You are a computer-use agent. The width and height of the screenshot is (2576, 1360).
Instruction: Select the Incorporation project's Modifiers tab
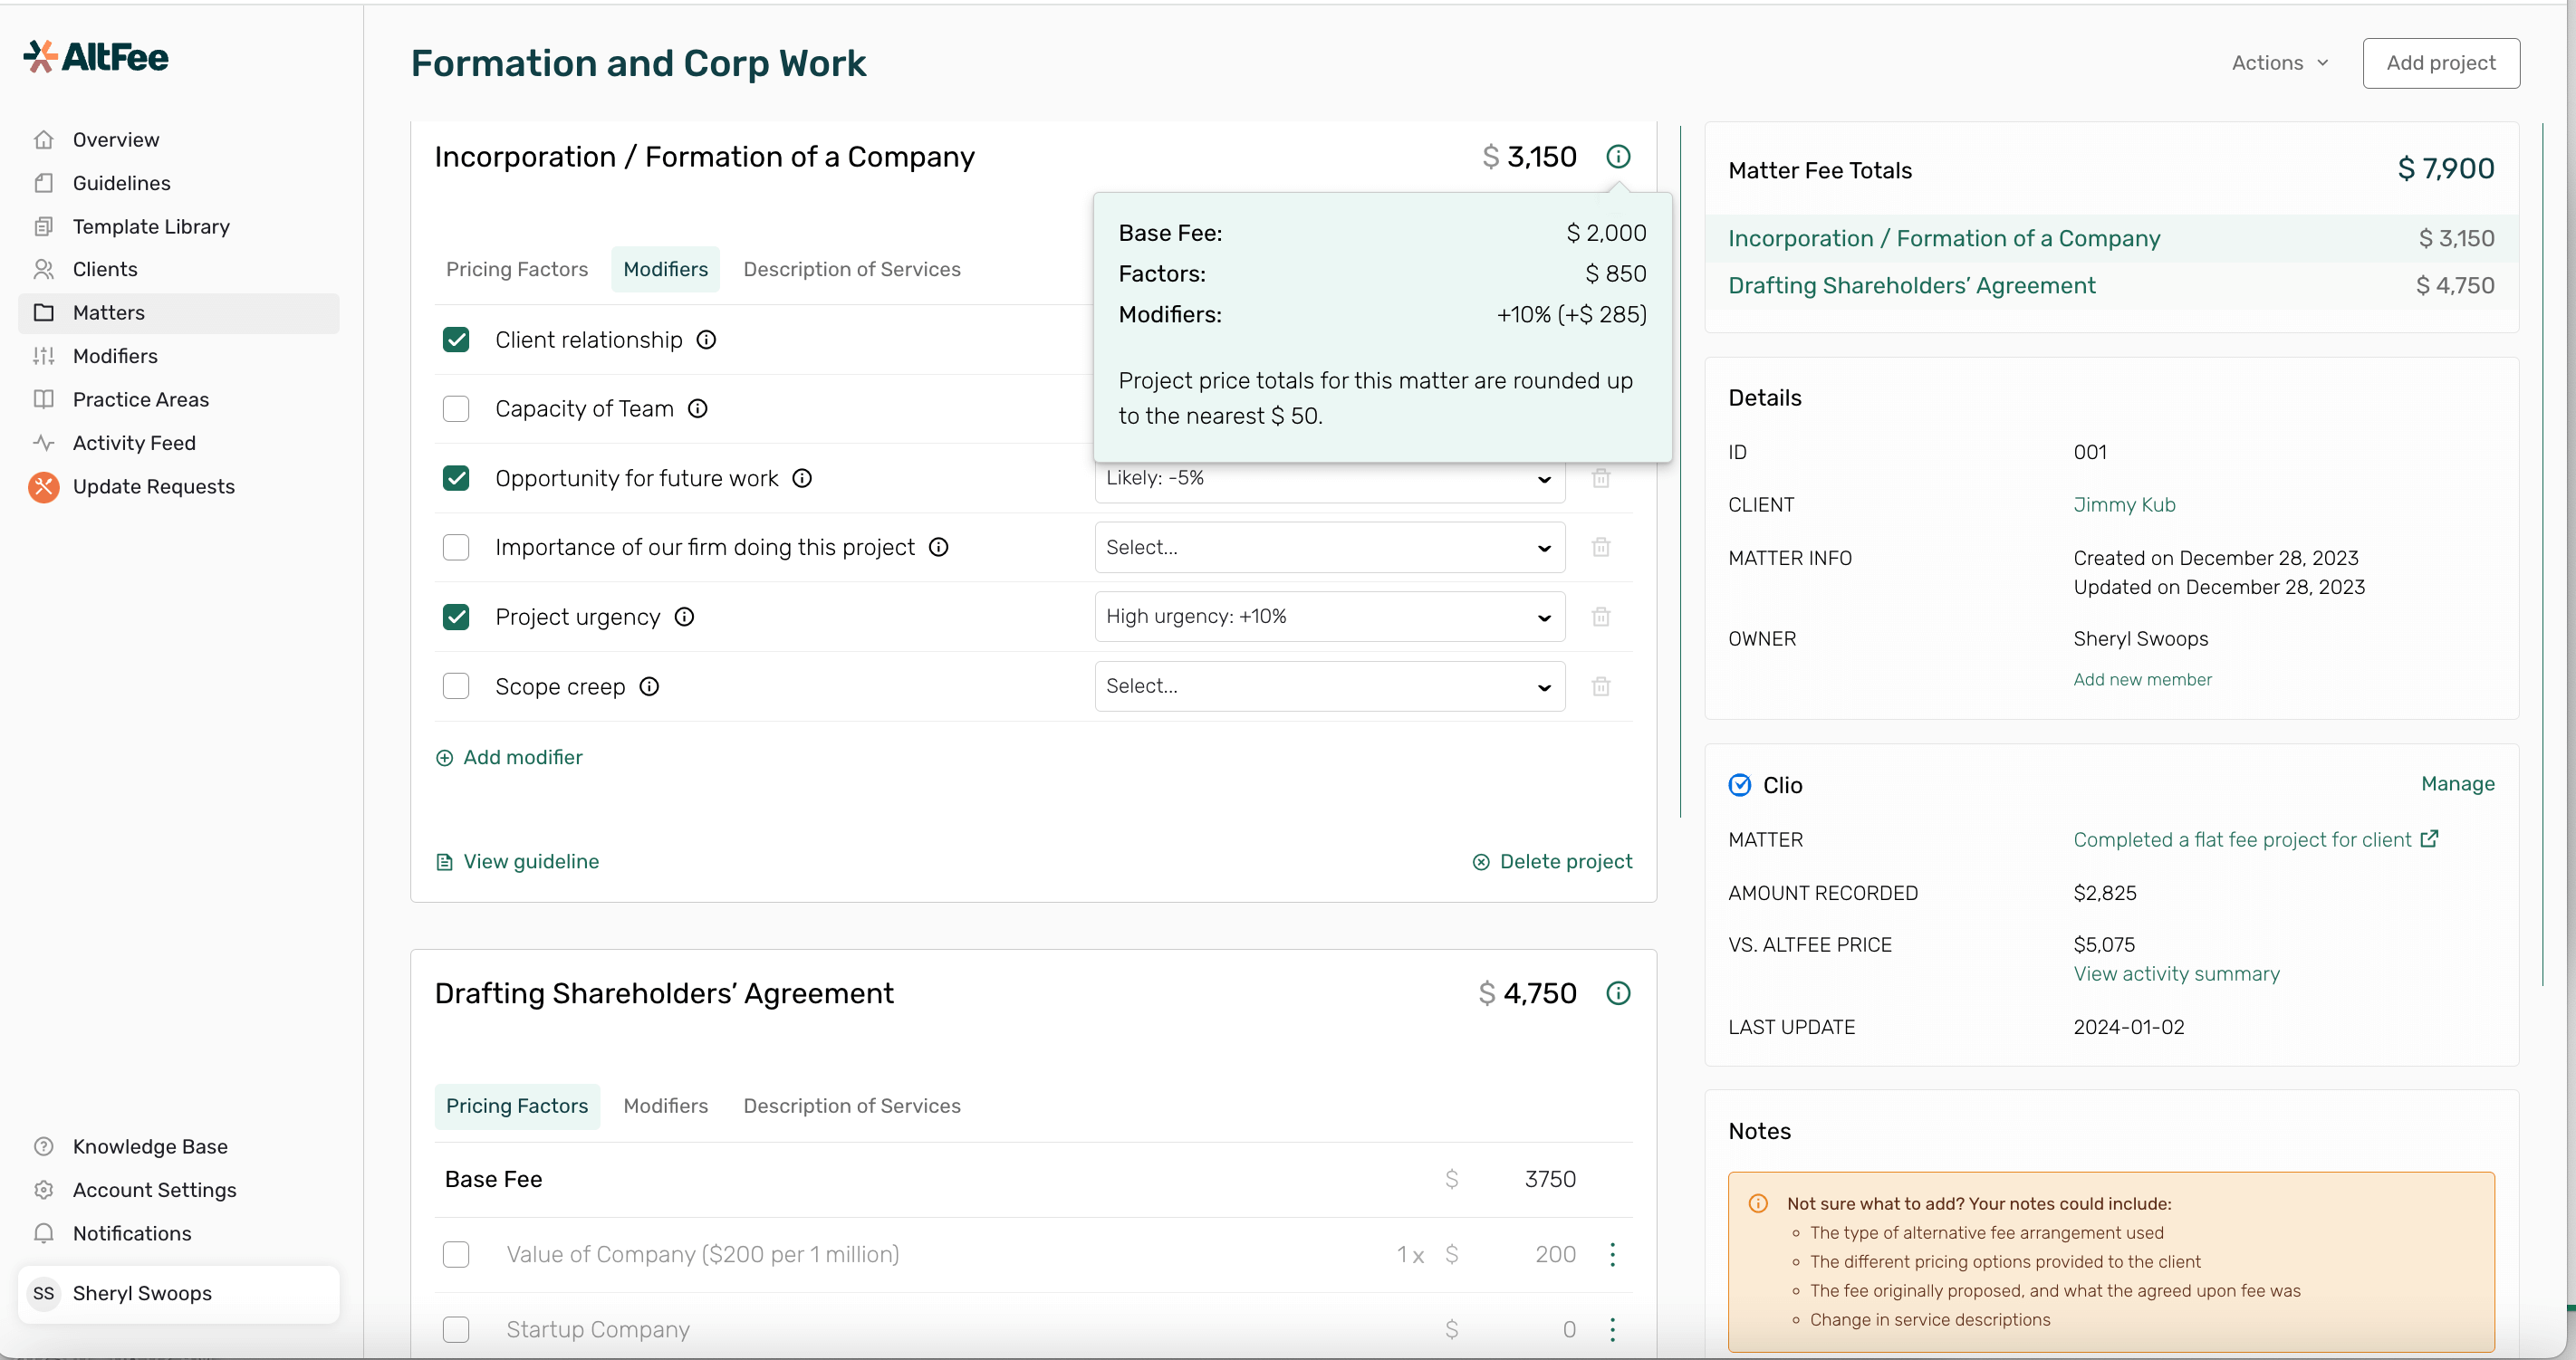pos(665,270)
